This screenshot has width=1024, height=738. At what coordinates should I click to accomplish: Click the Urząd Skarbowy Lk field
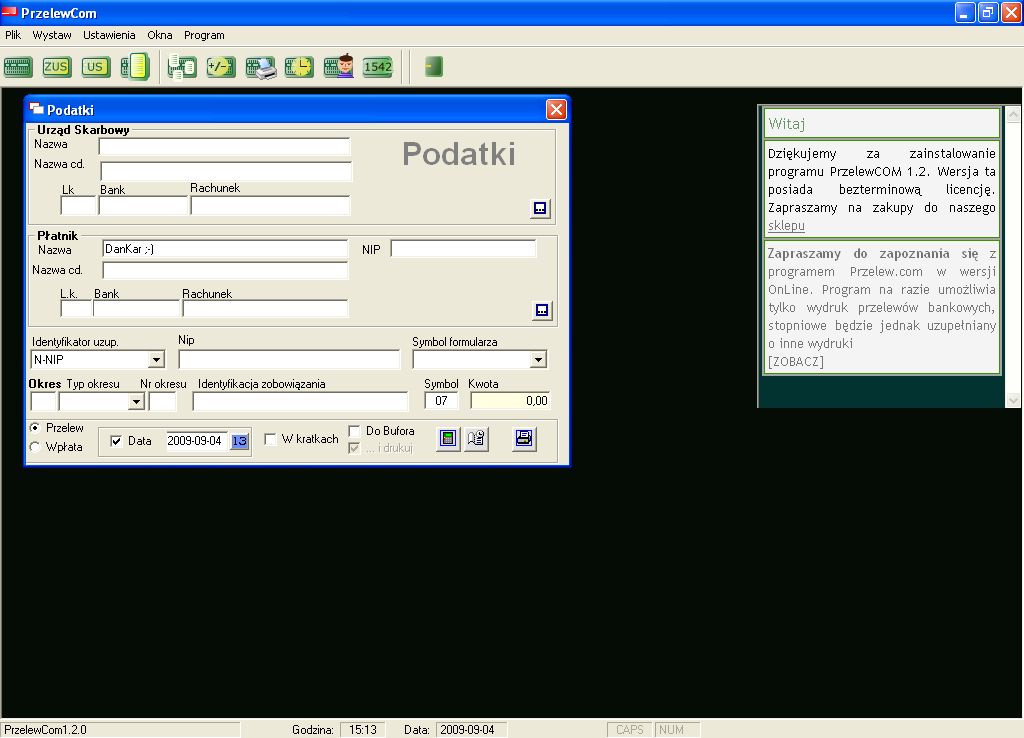[x=78, y=206]
